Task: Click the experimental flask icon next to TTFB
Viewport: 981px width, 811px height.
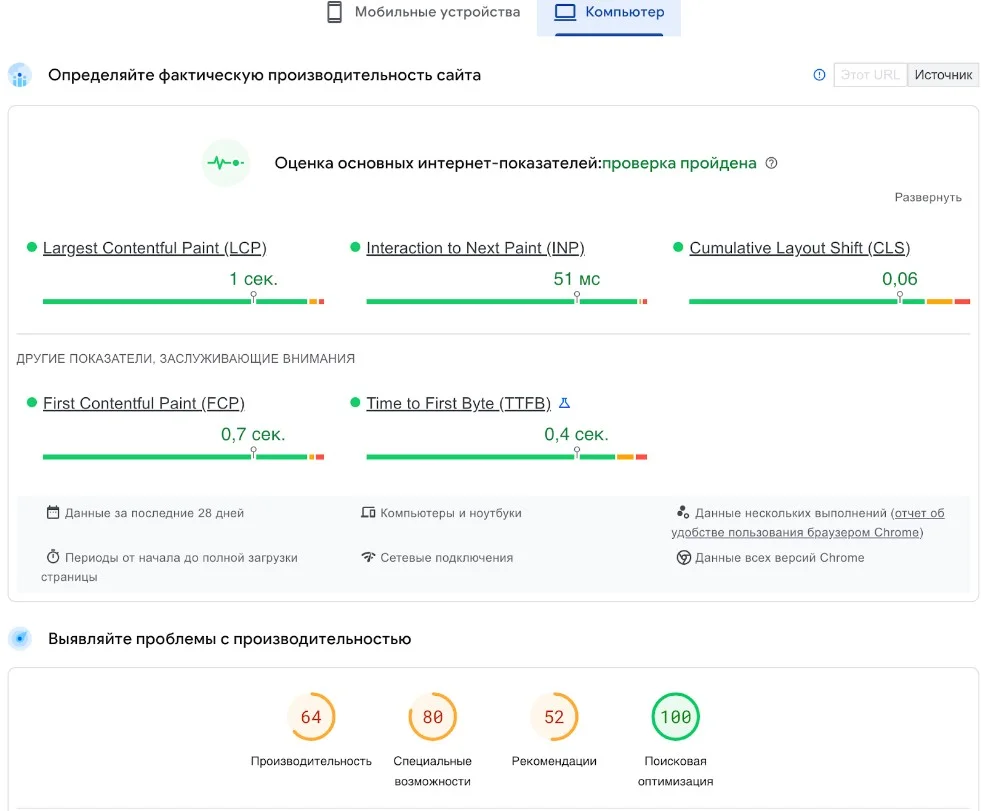Action: tap(564, 403)
